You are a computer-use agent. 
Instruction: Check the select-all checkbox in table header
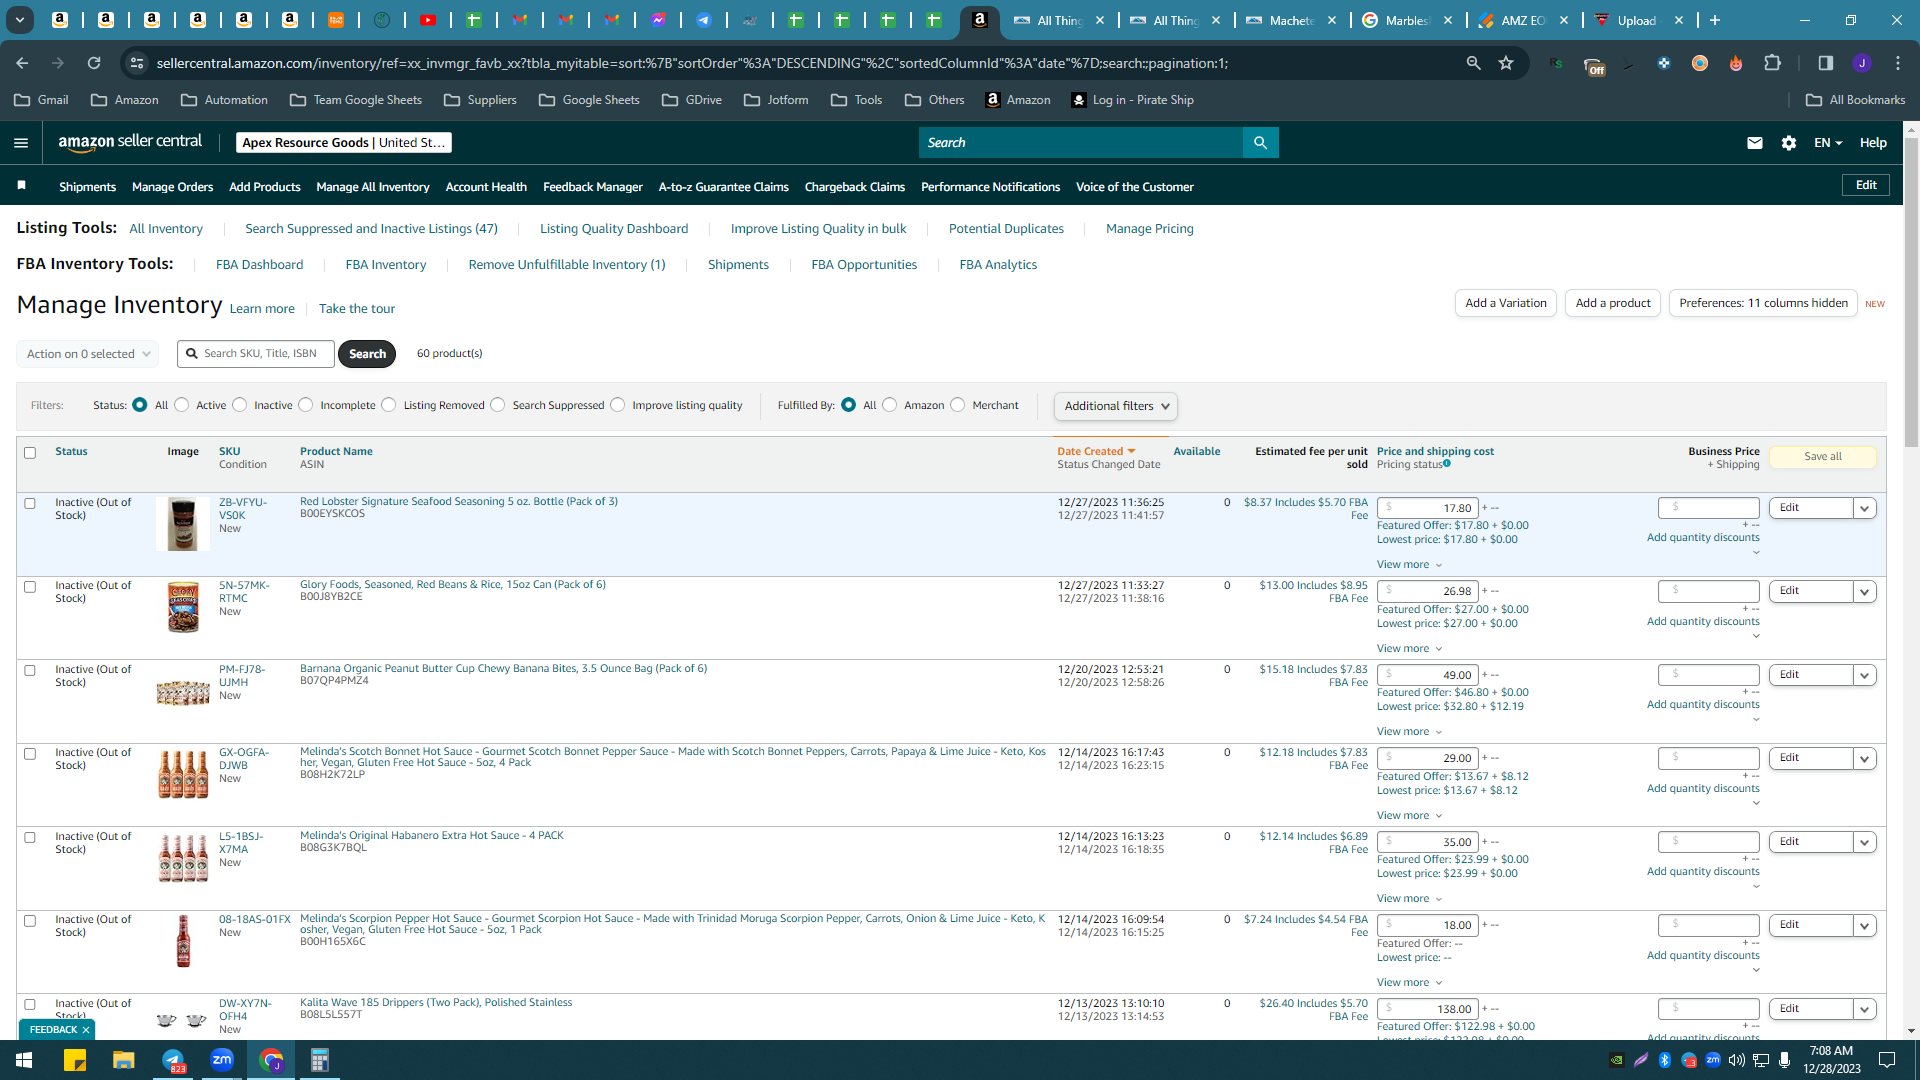30,453
